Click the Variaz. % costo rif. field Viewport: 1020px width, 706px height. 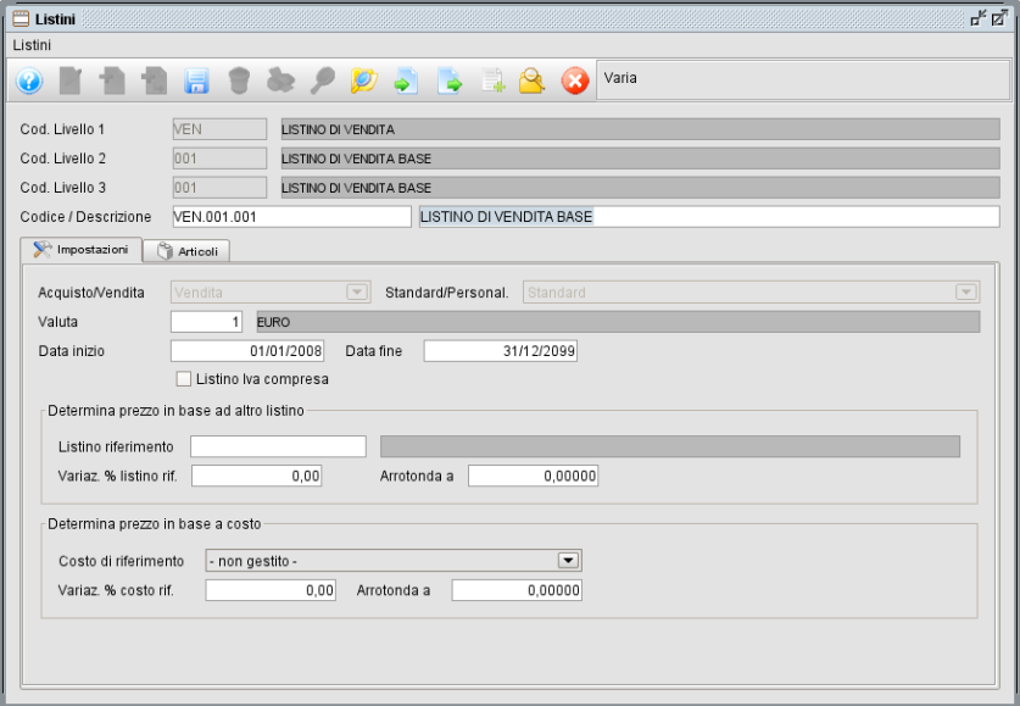[271, 590]
